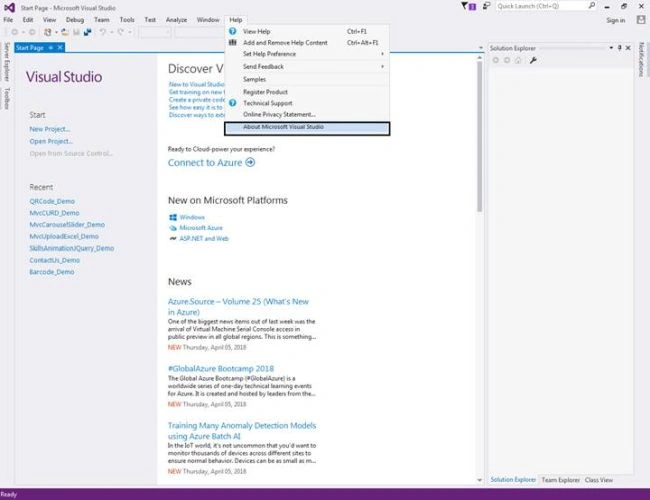Switch to the Team Explorer tab
The height and width of the screenshot is (500, 650).
(x=560, y=480)
